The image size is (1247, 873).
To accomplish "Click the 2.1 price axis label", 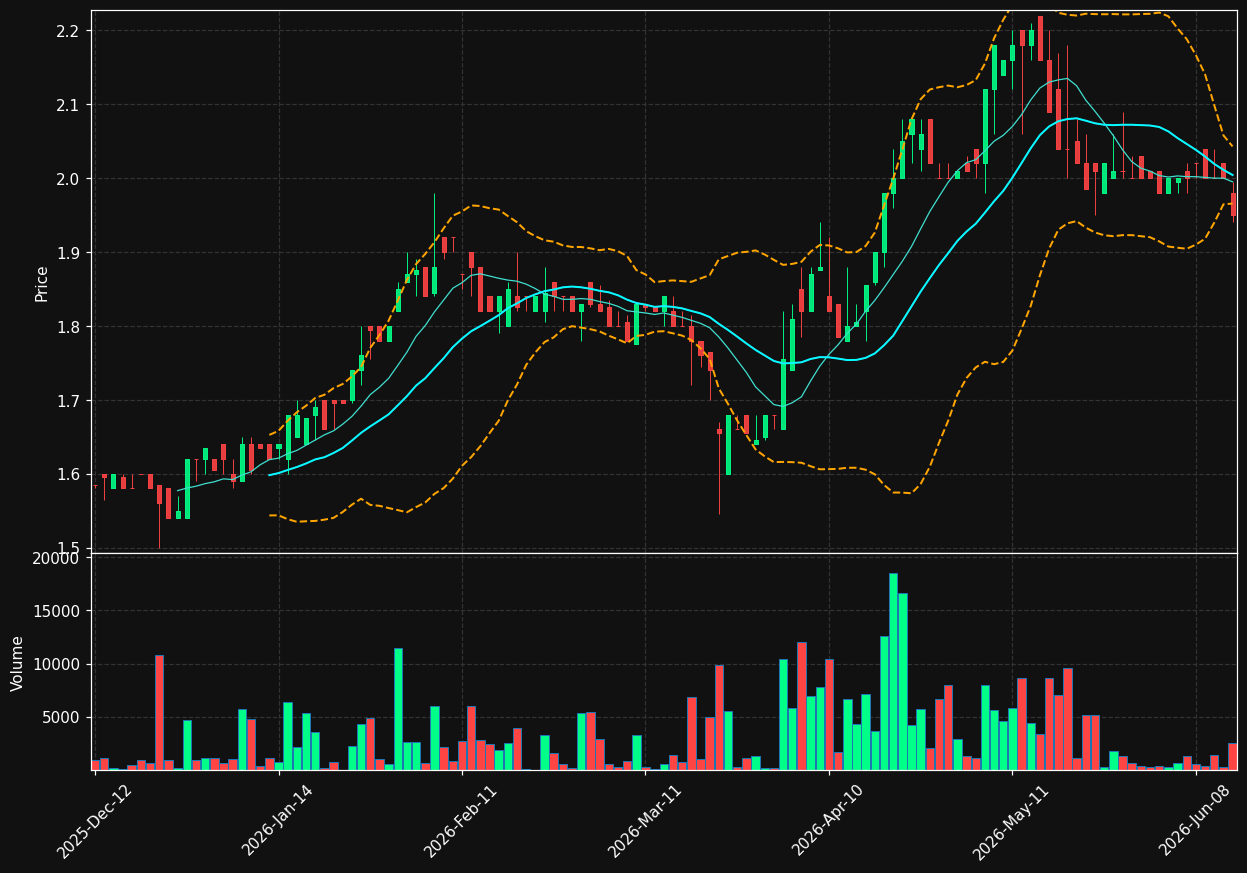I will tap(69, 105).
